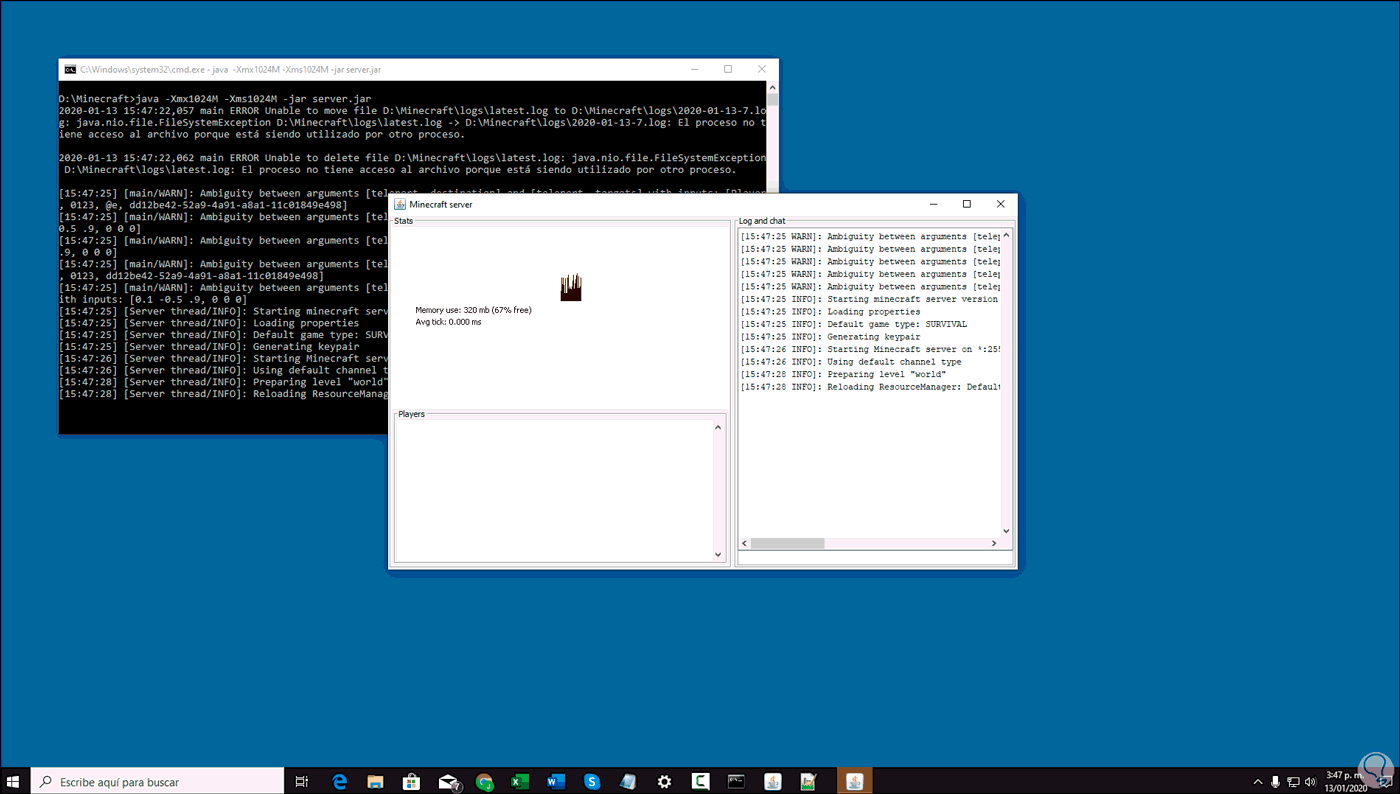Click the Windows Start button
Viewport: 1400px width, 794px height.
[14, 781]
